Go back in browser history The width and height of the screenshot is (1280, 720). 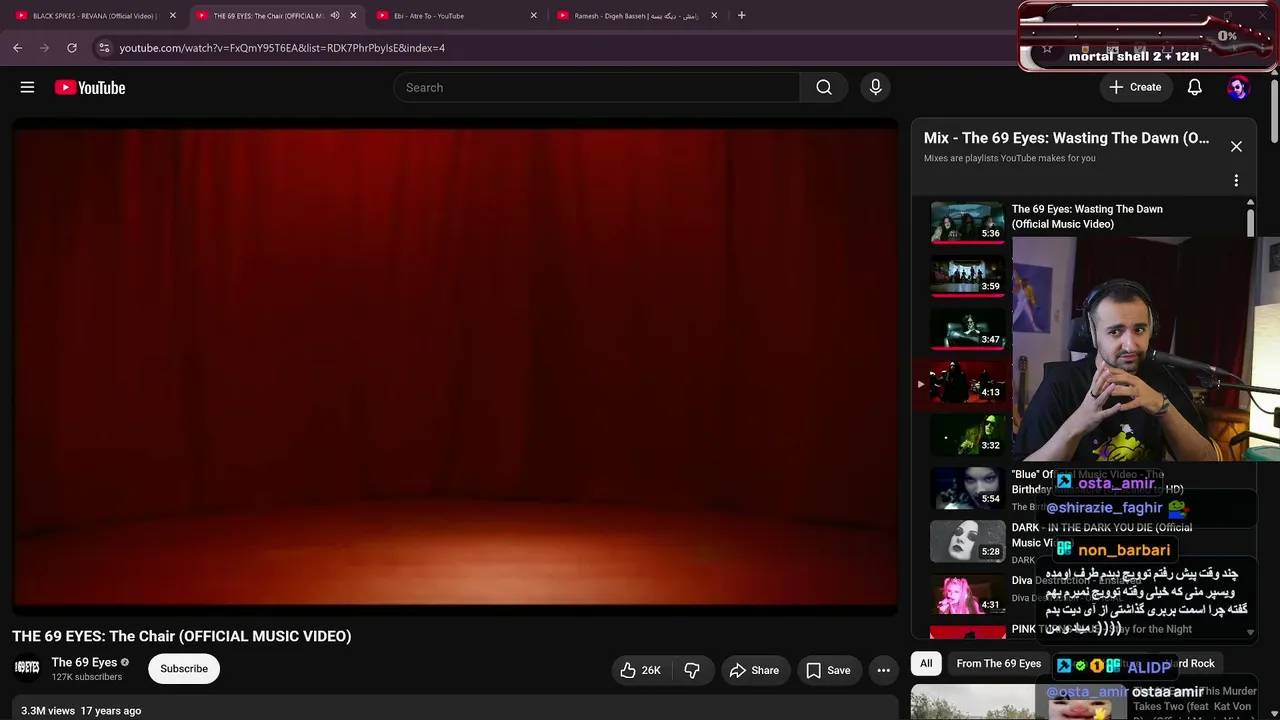click(18, 48)
